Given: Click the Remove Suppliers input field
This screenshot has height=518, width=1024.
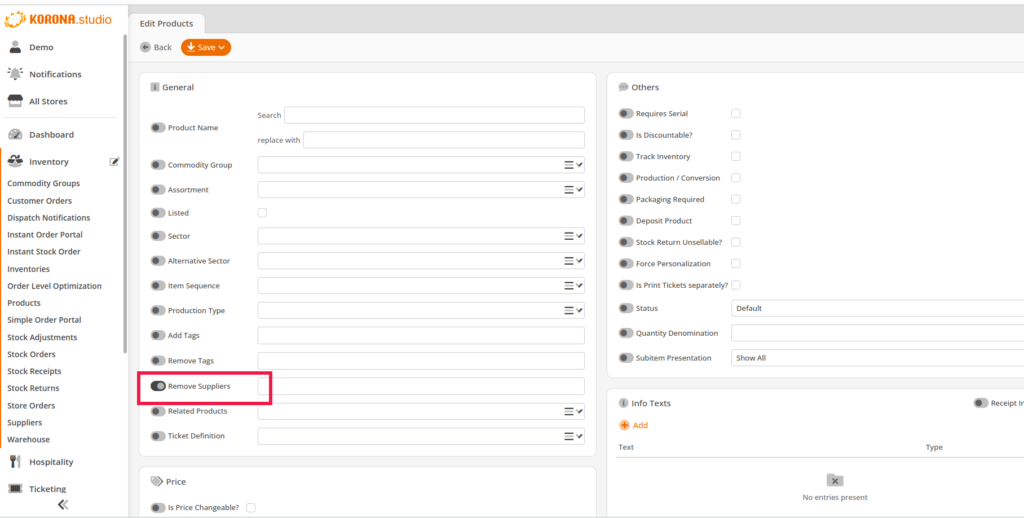Looking at the screenshot, I should coord(421,386).
